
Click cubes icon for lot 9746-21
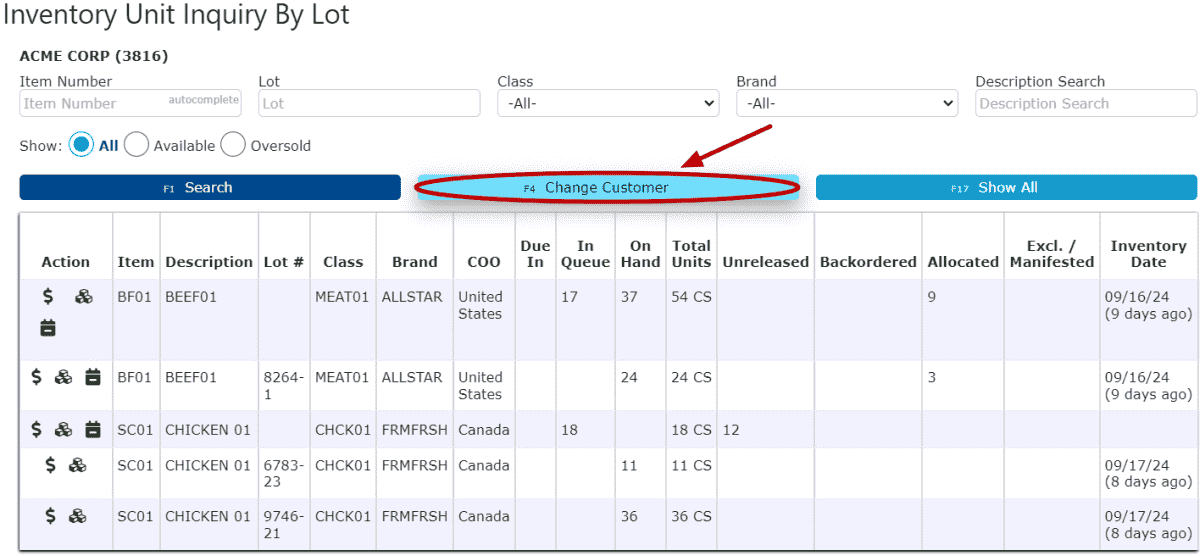(78, 516)
